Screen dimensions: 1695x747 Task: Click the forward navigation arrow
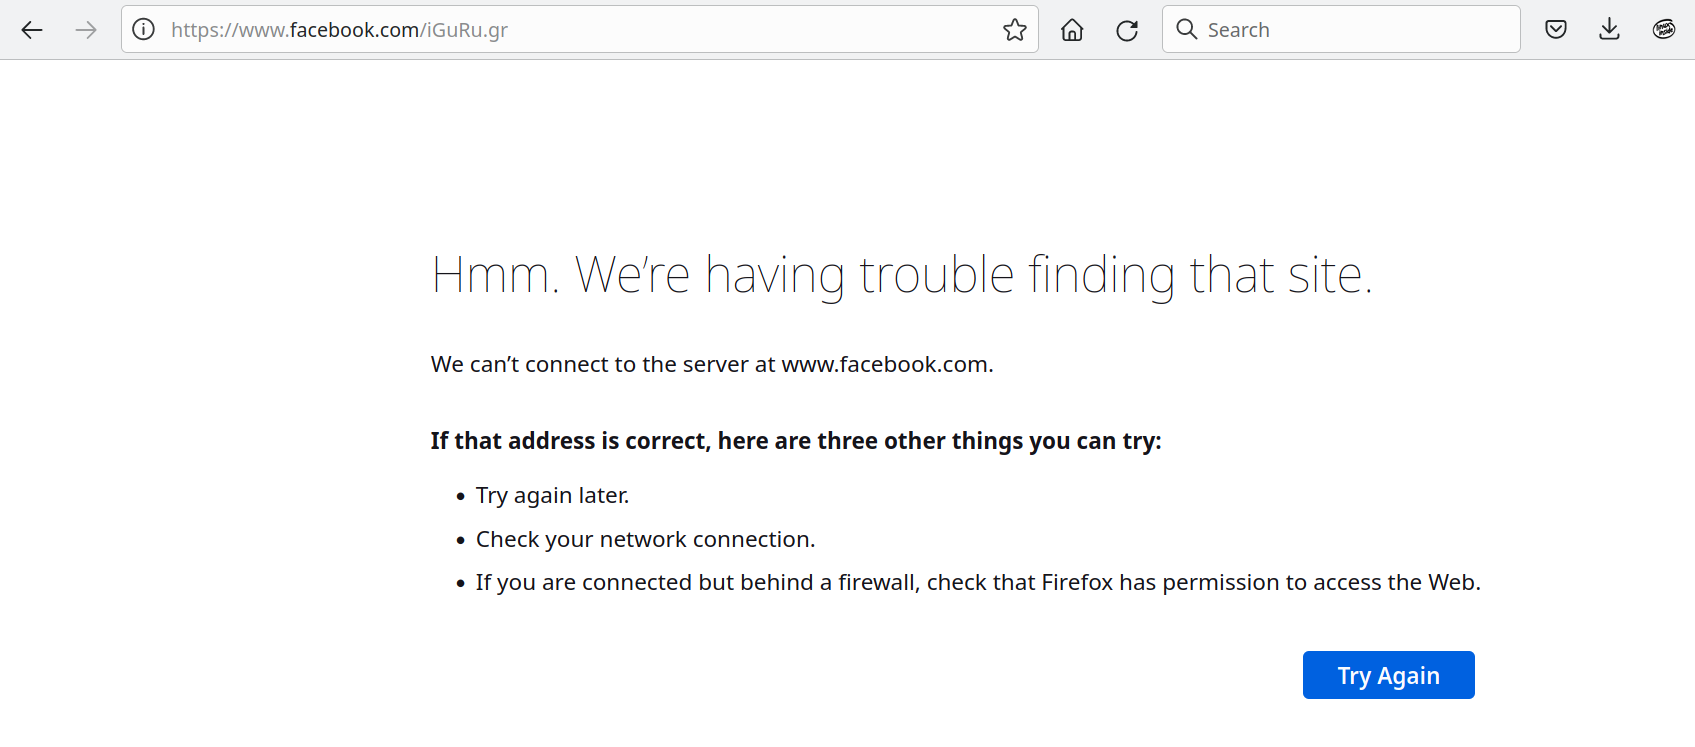pos(86,30)
